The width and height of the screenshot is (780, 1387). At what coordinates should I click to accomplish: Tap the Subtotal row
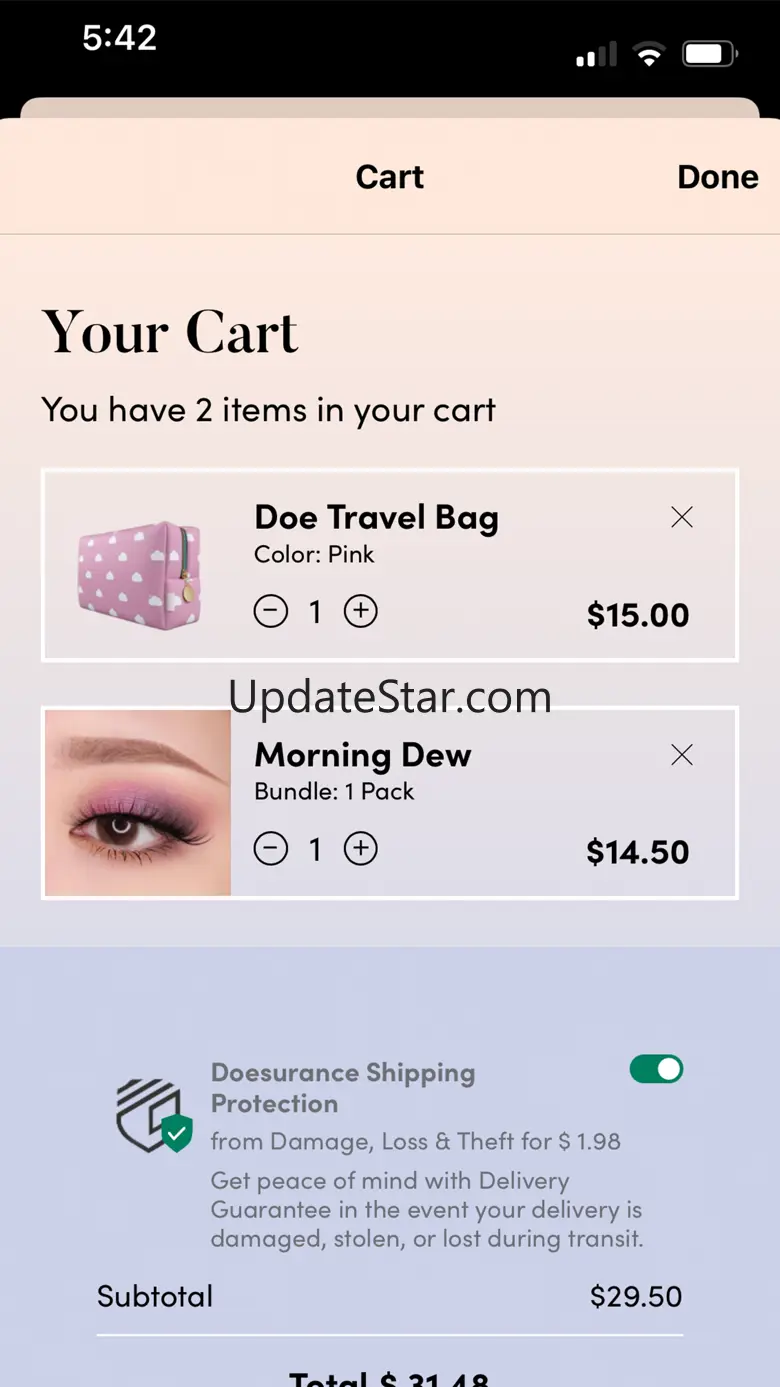[390, 1297]
